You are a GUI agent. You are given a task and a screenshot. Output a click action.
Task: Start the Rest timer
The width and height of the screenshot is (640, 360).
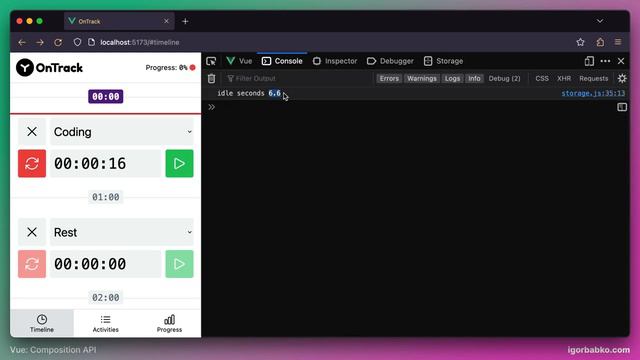click(x=179, y=264)
